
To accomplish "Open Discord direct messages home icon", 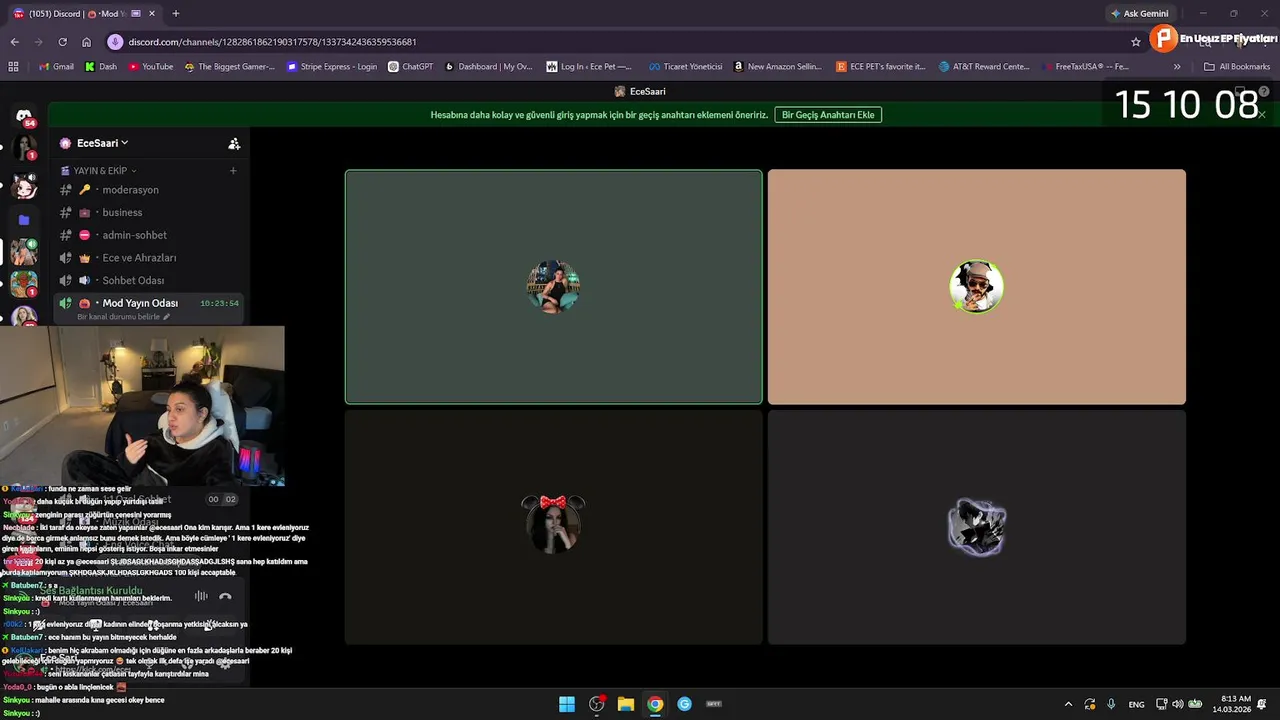I will (24, 116).
